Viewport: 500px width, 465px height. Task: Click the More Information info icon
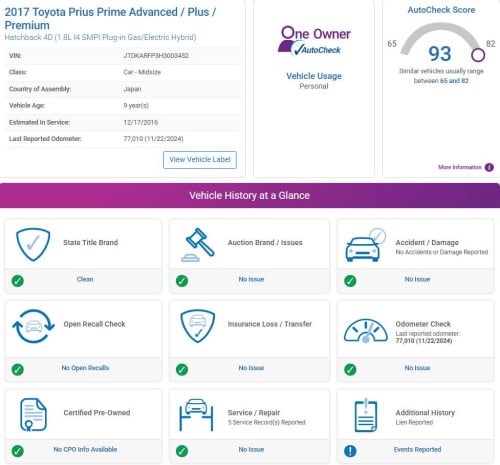(x=489, y=167)
